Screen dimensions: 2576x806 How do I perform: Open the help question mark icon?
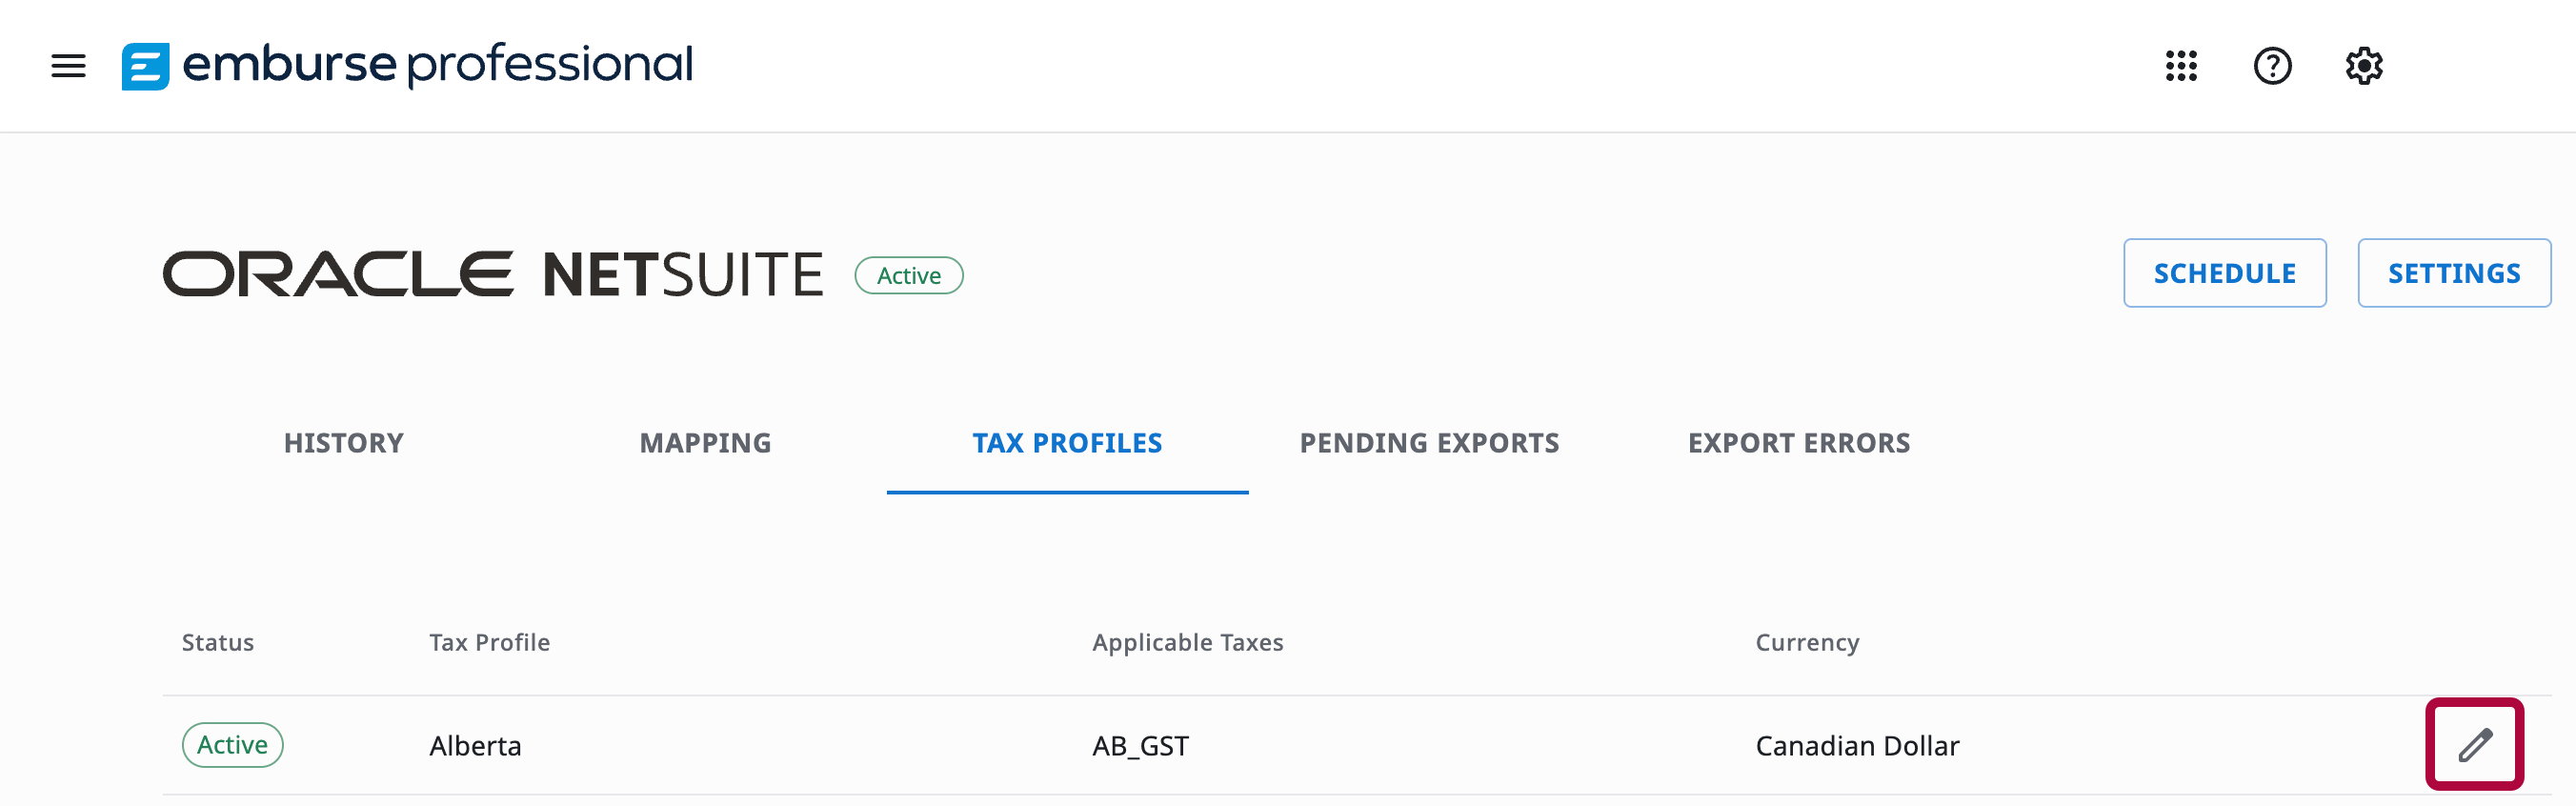click(x=2272, y=66)
